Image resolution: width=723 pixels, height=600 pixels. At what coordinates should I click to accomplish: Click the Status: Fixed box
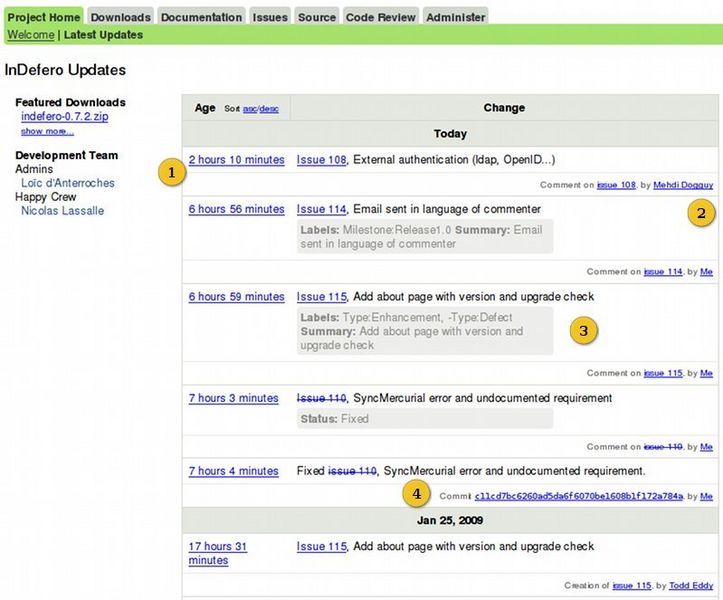pos(425,419)
